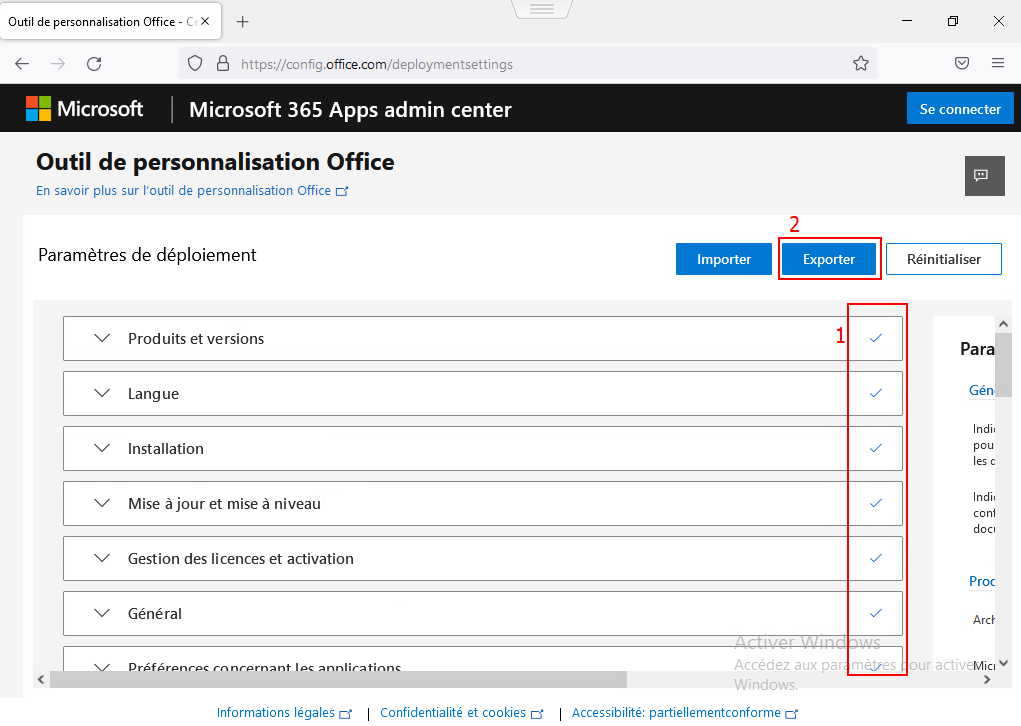Click the checkmark on Produits et versions
This screenshot has height=726, width=1021.
(x=876, y=338)
